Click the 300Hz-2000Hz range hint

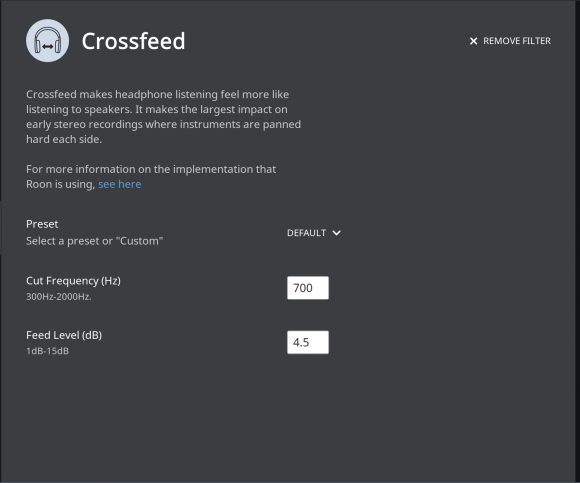pyautogui.click(x=58, y=297)
